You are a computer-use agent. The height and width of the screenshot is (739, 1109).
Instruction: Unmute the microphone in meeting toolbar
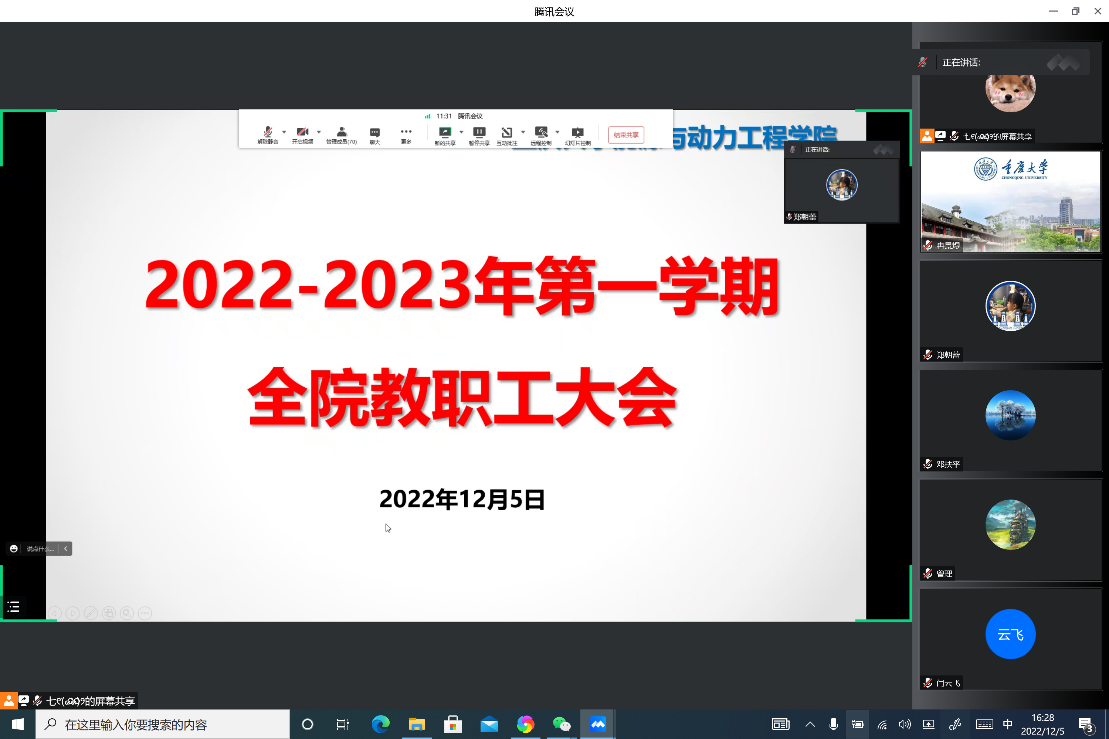click(267, 133)
